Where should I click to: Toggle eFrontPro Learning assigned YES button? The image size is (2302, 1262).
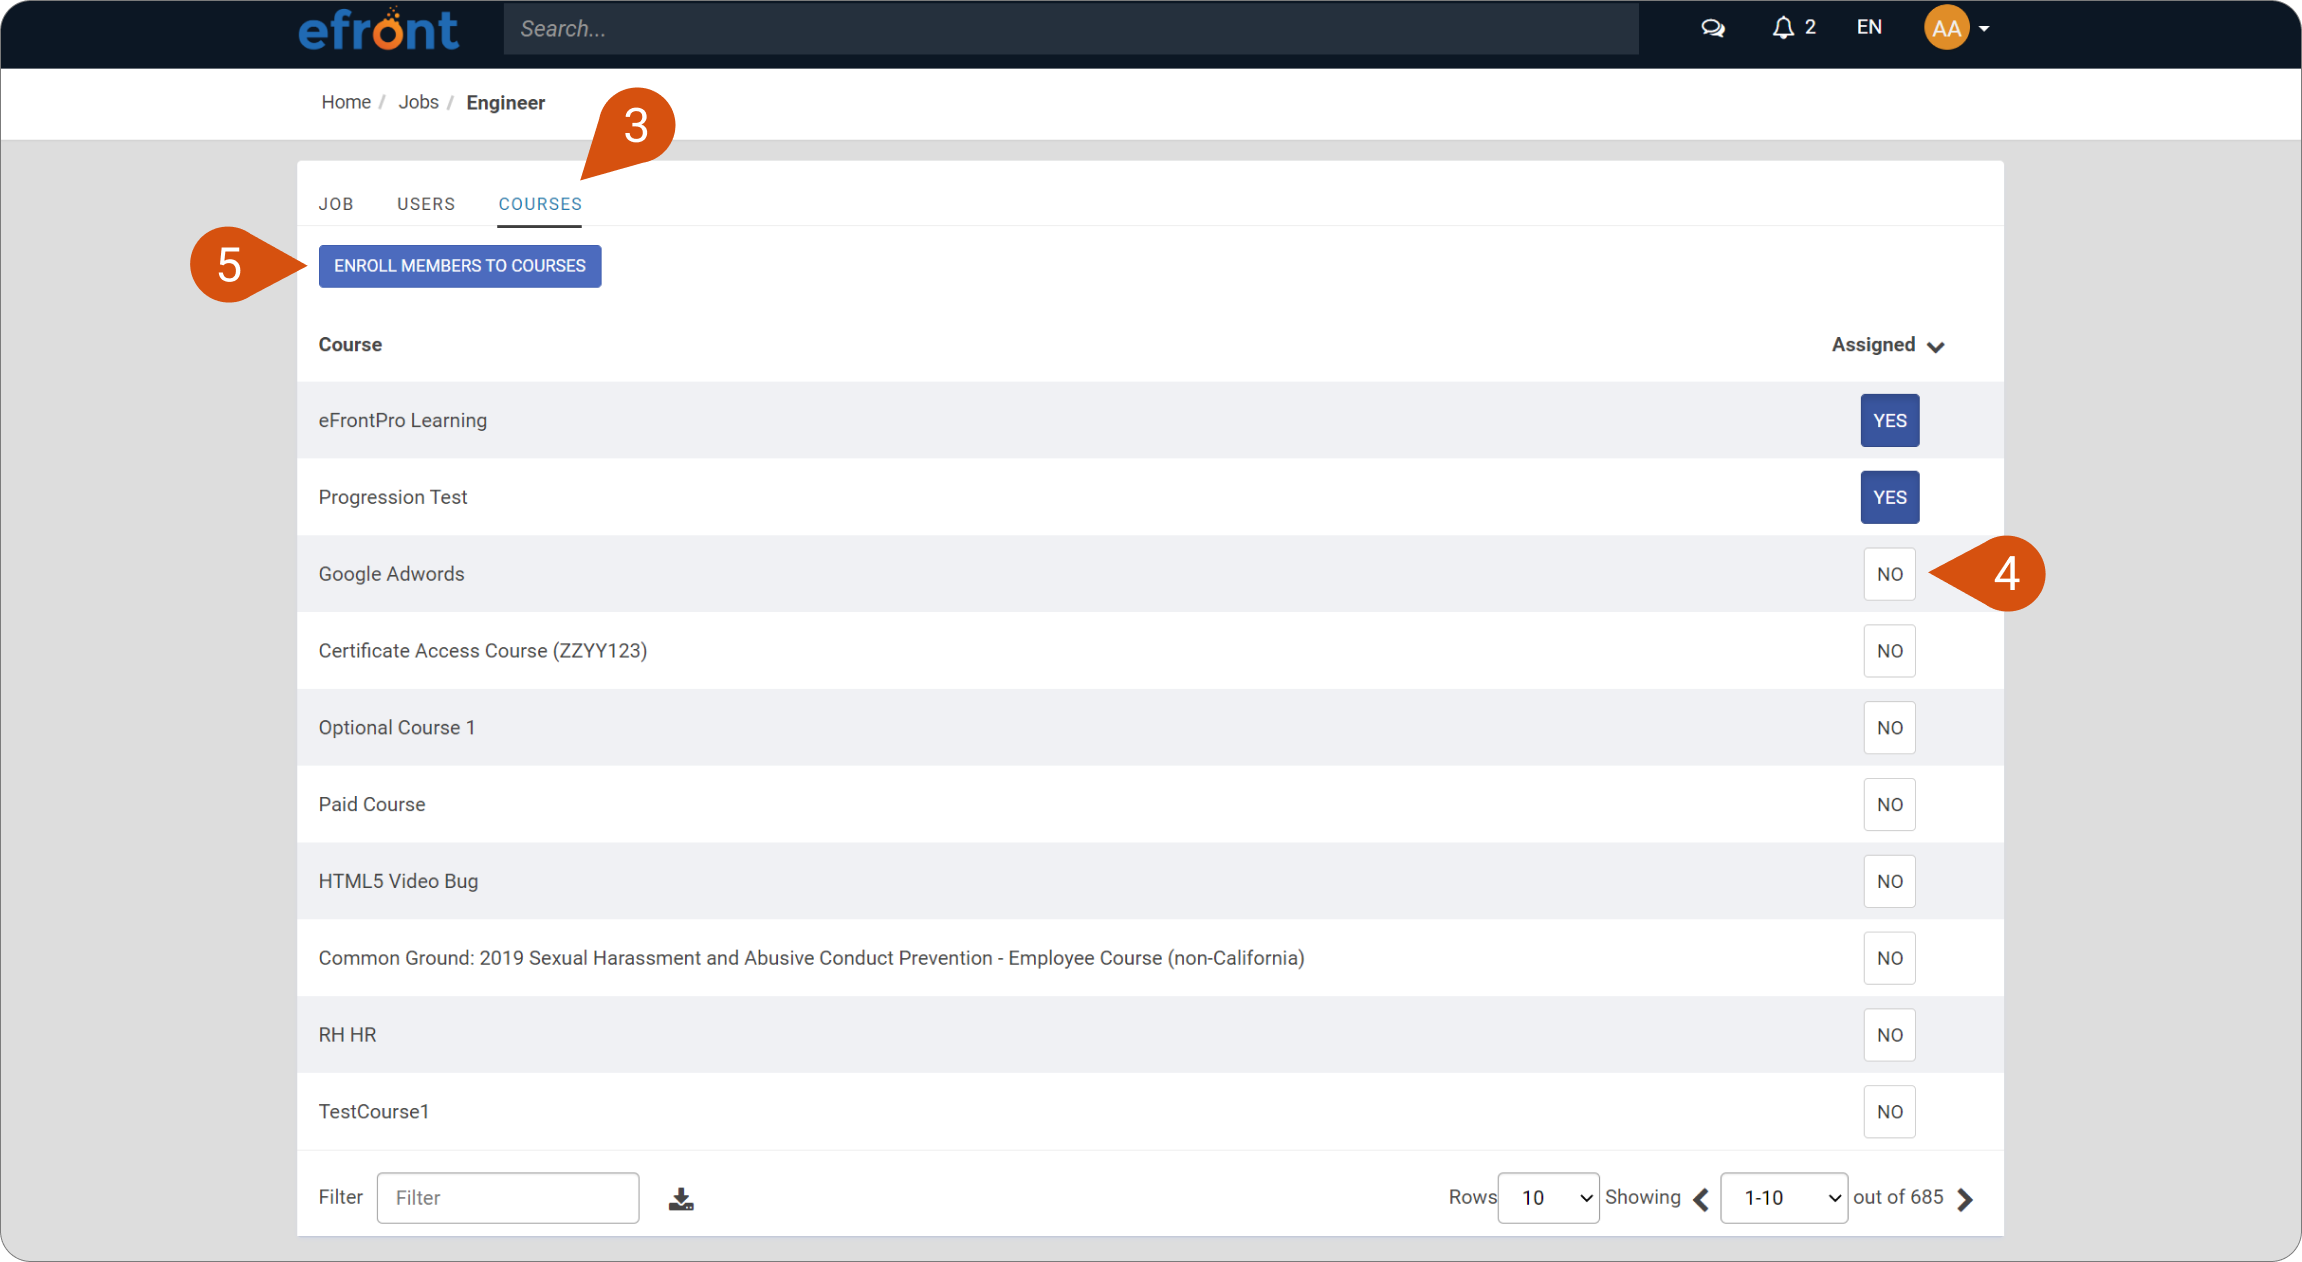click(x=1889, y=420)
